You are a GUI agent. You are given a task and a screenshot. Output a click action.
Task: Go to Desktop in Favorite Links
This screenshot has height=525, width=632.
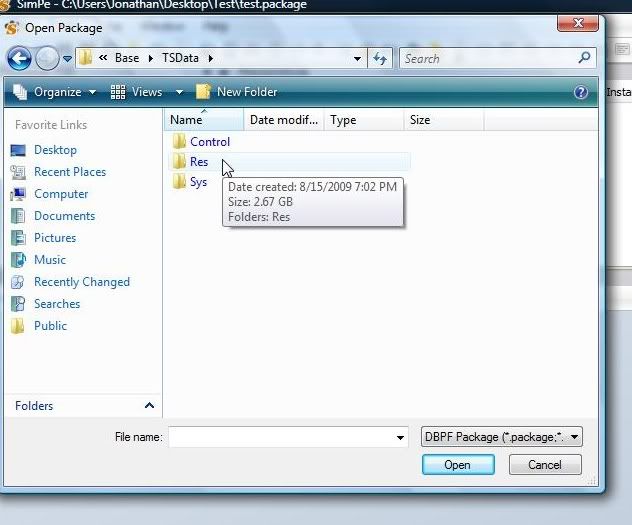55,150
